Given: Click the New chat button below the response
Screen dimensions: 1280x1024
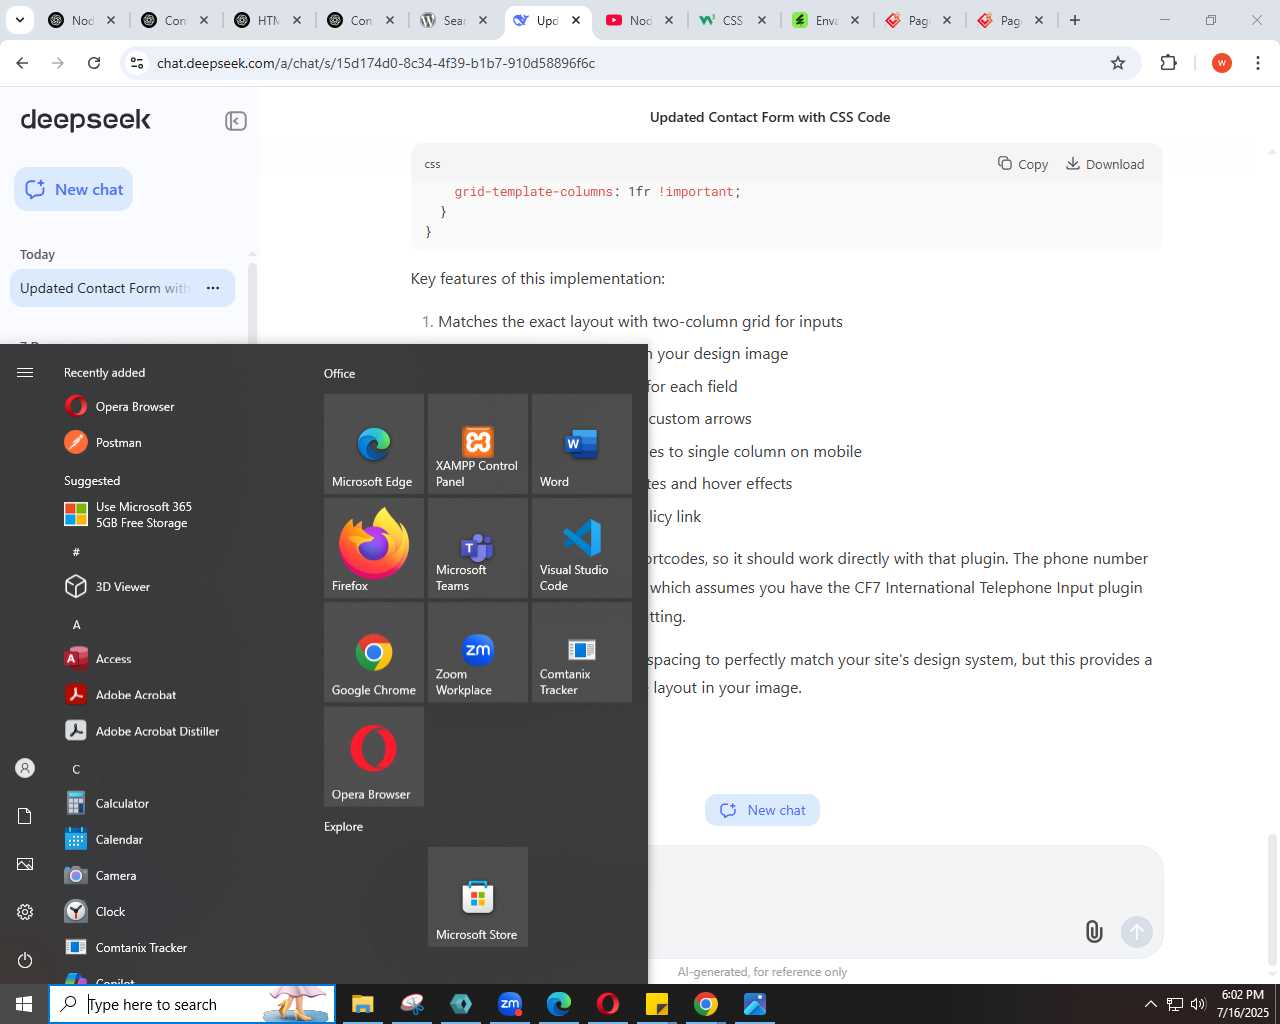Looking at the screenshot, I should click(x=762, y=810).
